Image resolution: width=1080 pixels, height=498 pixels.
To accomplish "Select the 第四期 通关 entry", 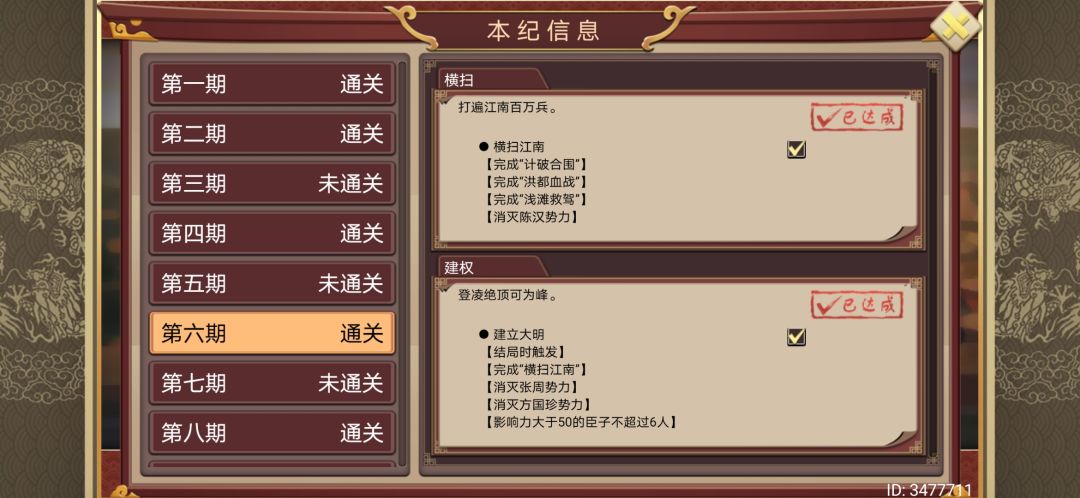I will click(x=272, y=234).
